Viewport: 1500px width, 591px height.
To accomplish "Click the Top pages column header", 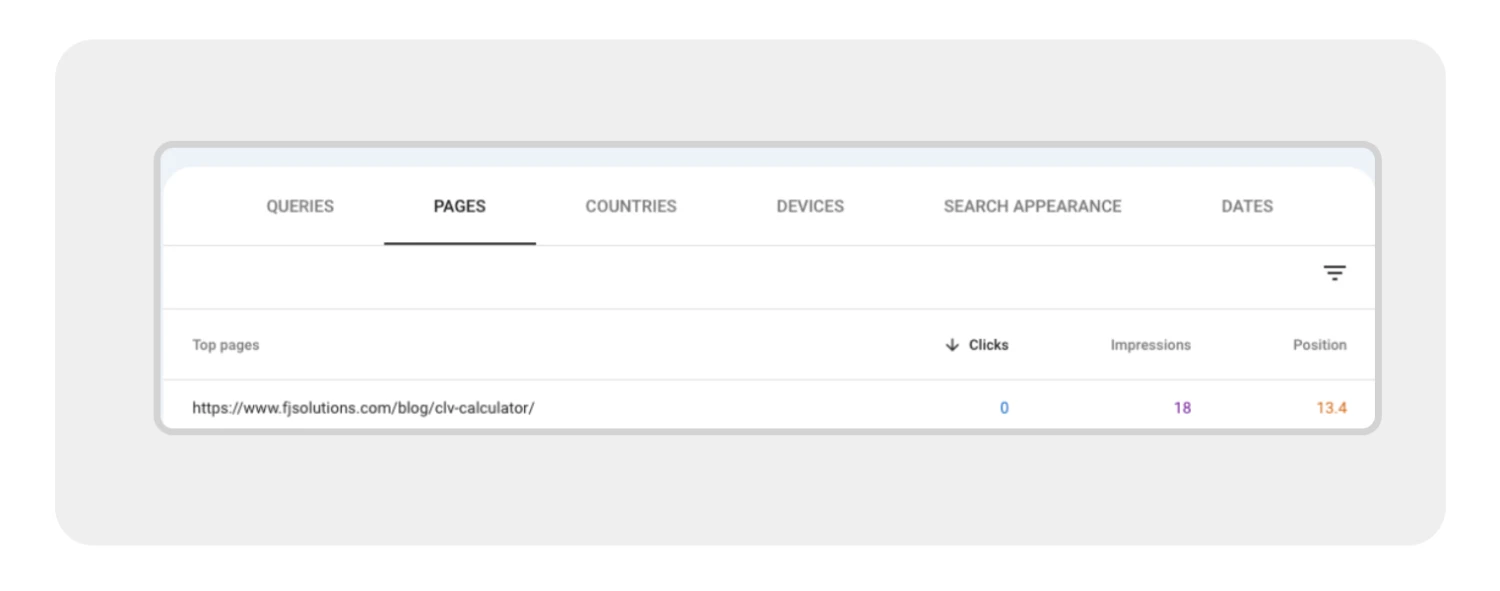I will tap(226, 345).
